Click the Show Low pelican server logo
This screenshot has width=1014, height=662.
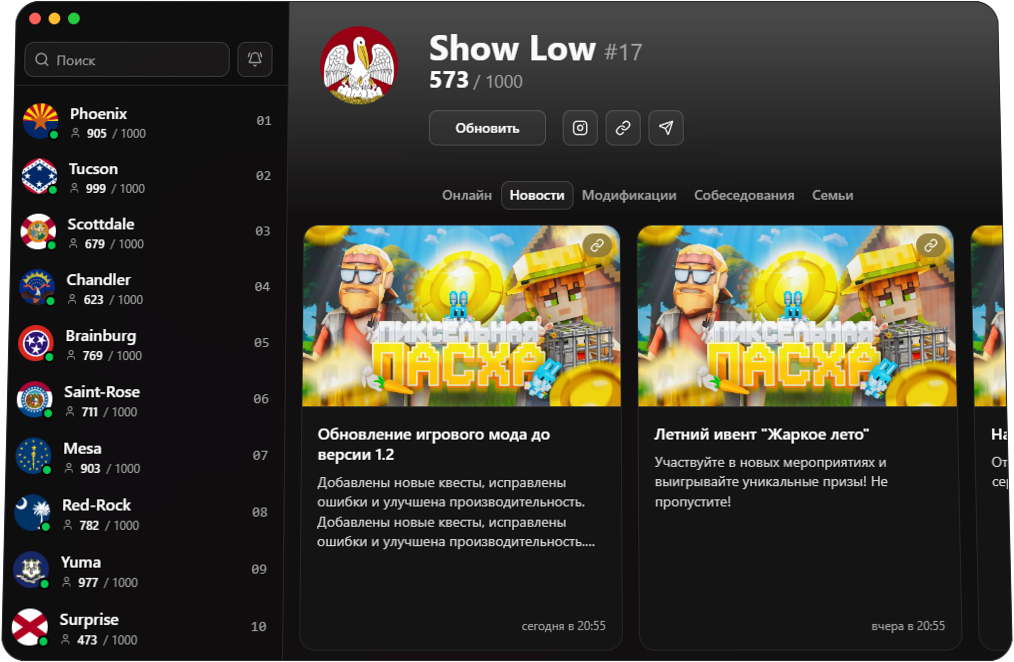pyautogui.click(x=359, y=65)
